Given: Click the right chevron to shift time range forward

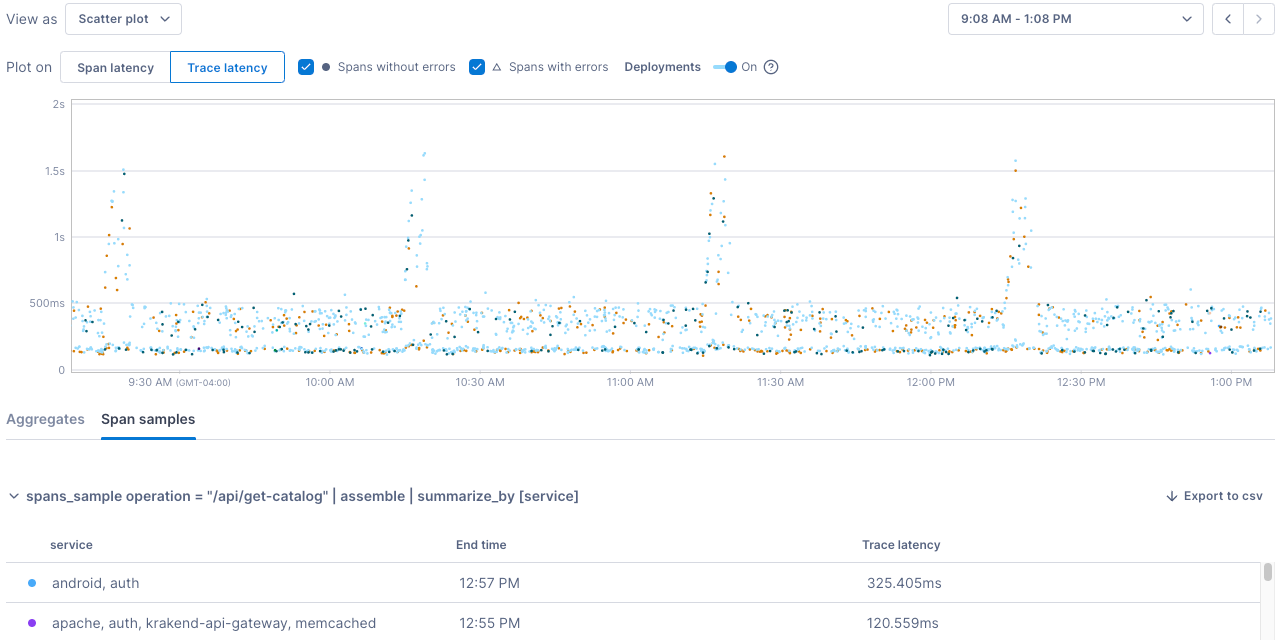Looking at the screenshot, I should click(1259, 19).
